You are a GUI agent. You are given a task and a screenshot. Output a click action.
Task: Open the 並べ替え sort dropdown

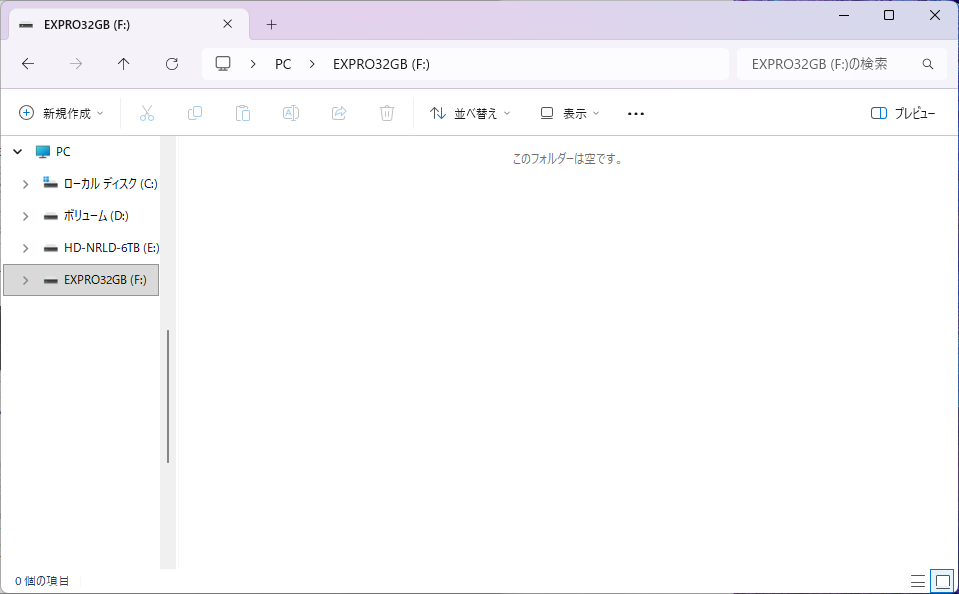(470, 114)
